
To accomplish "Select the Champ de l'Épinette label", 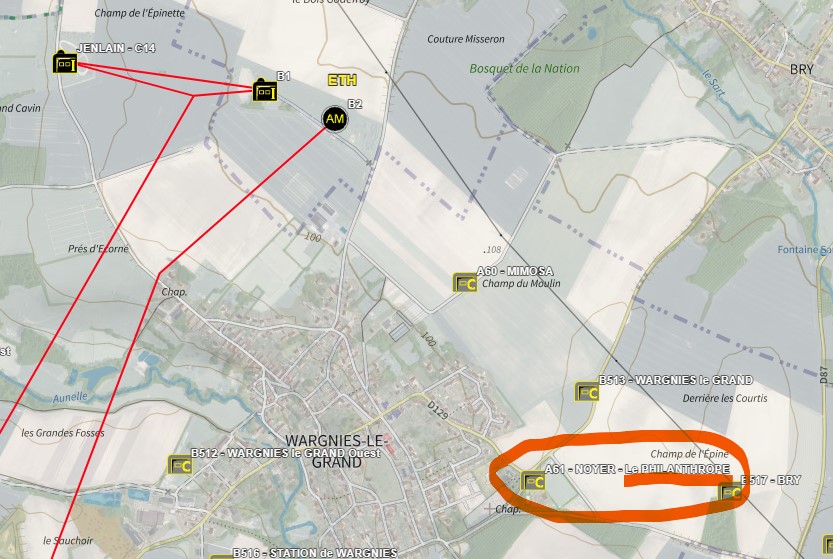I will [140, 13].
